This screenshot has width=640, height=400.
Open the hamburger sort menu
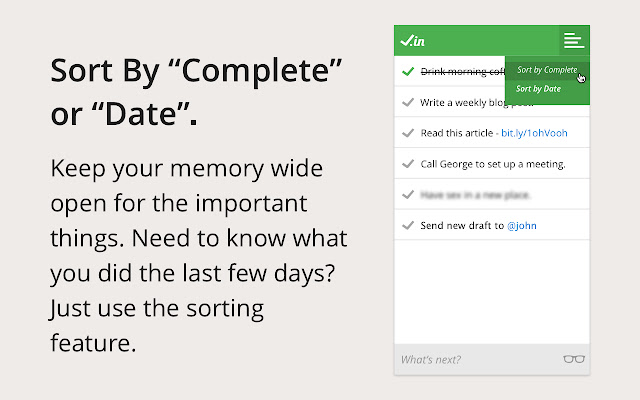(573, 41)
